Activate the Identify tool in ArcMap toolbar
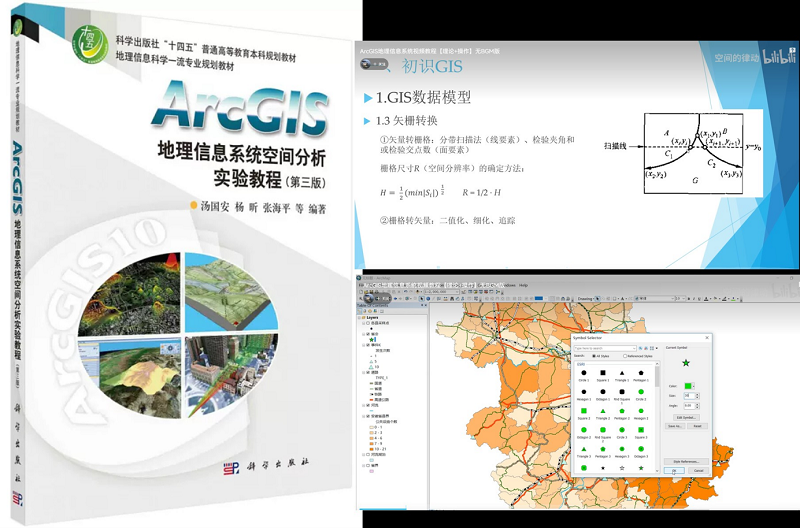 pos(428,298)
